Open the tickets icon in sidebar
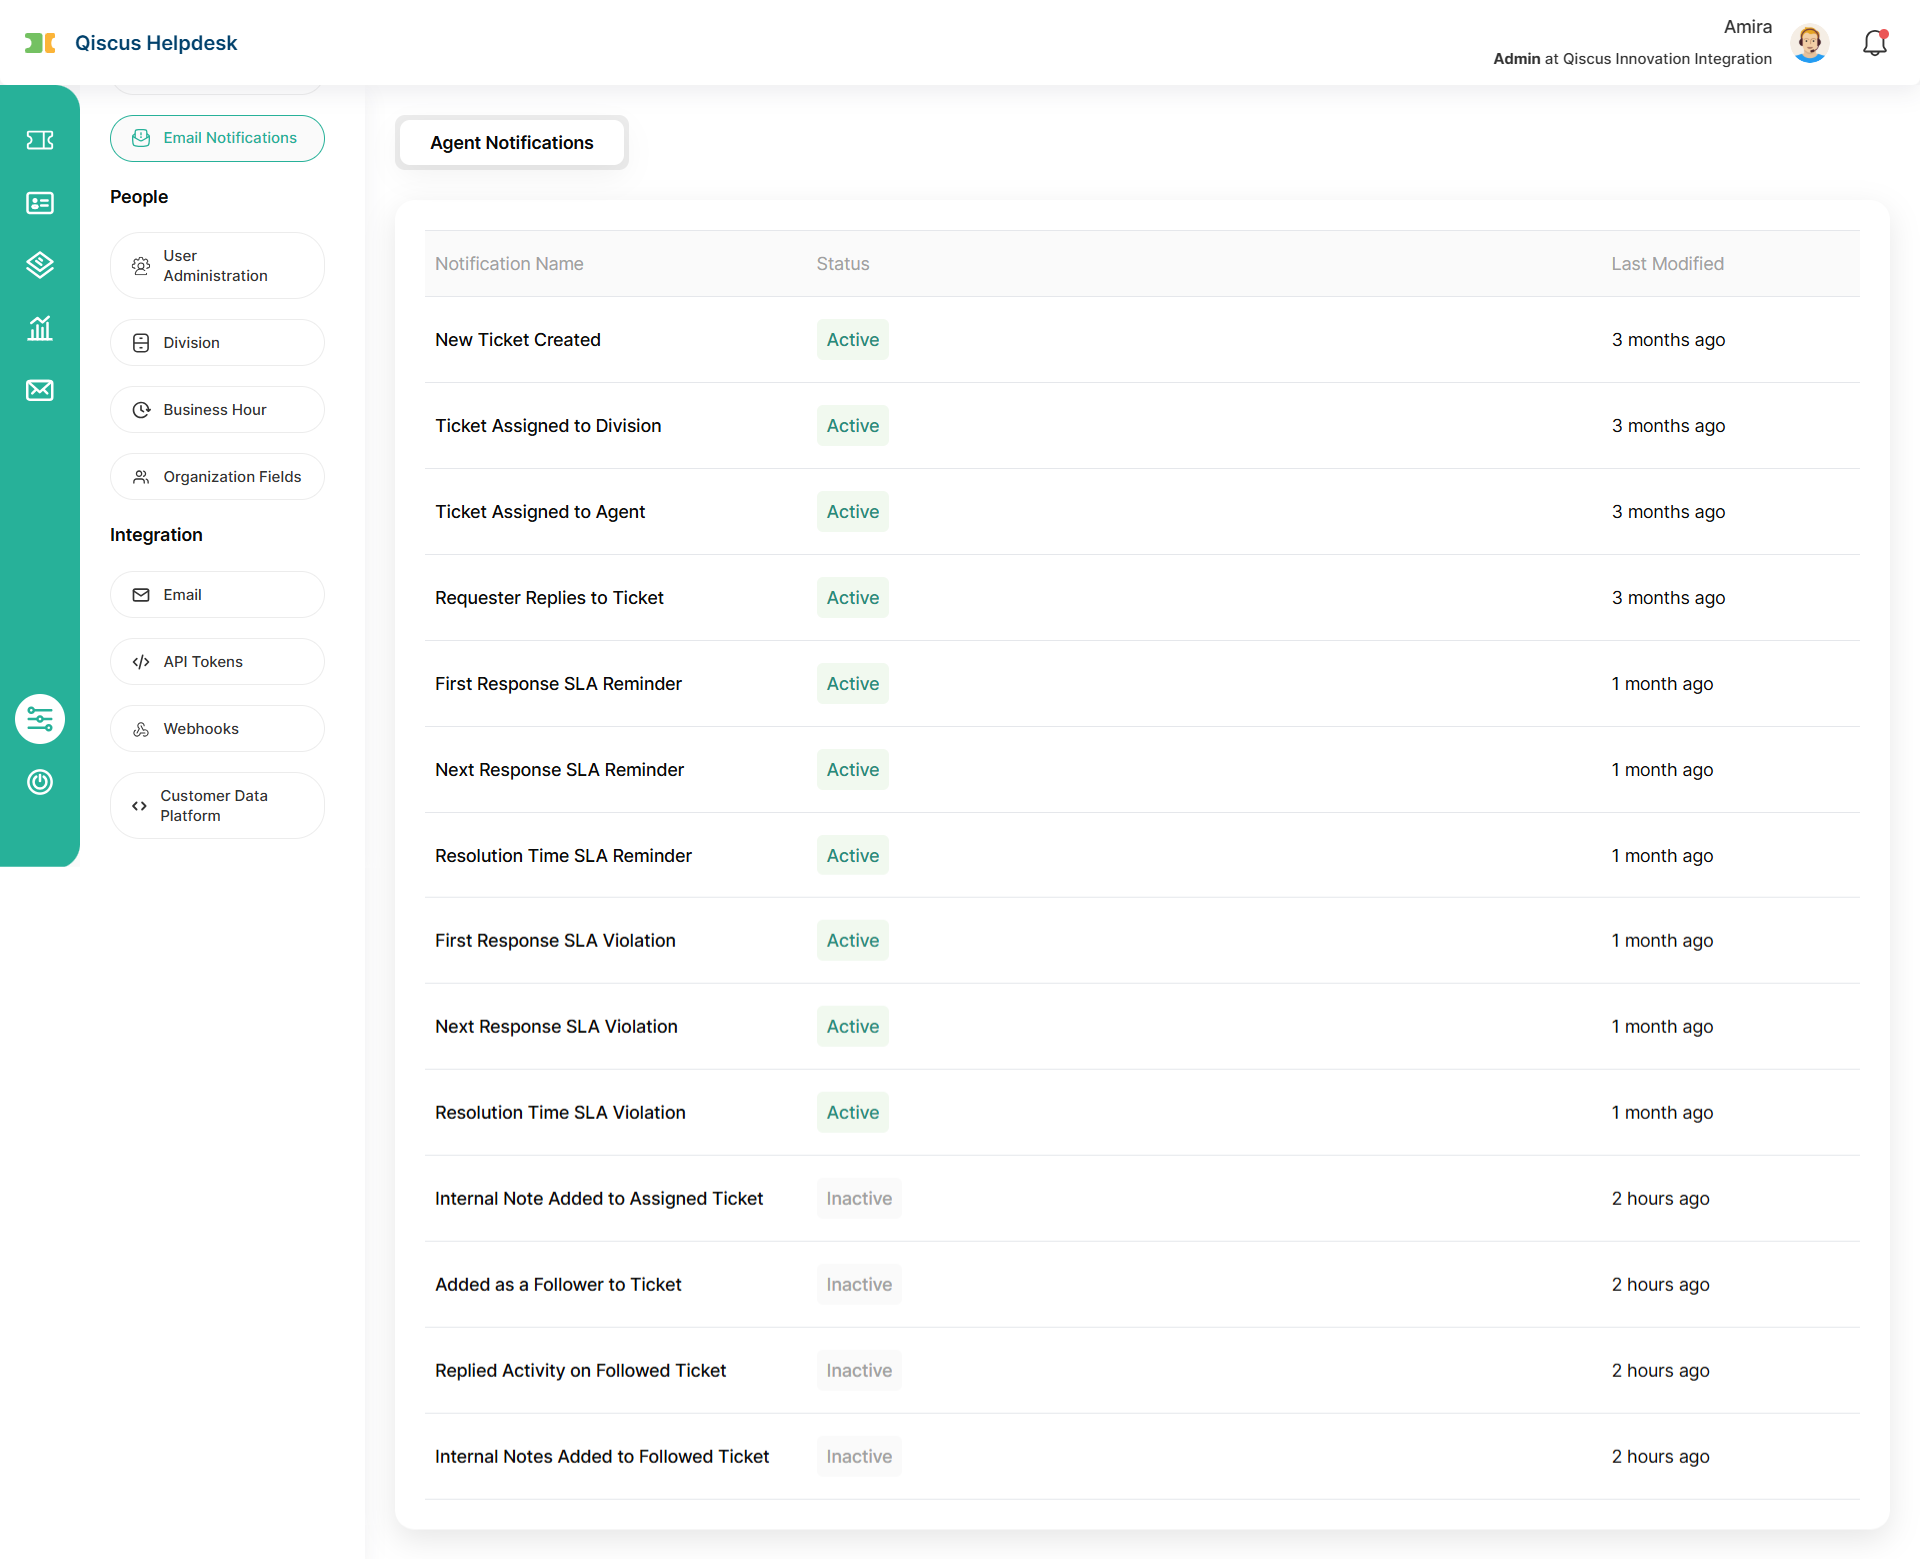The height and width of the screenshot is (1561, 1920). coord(40,140)
